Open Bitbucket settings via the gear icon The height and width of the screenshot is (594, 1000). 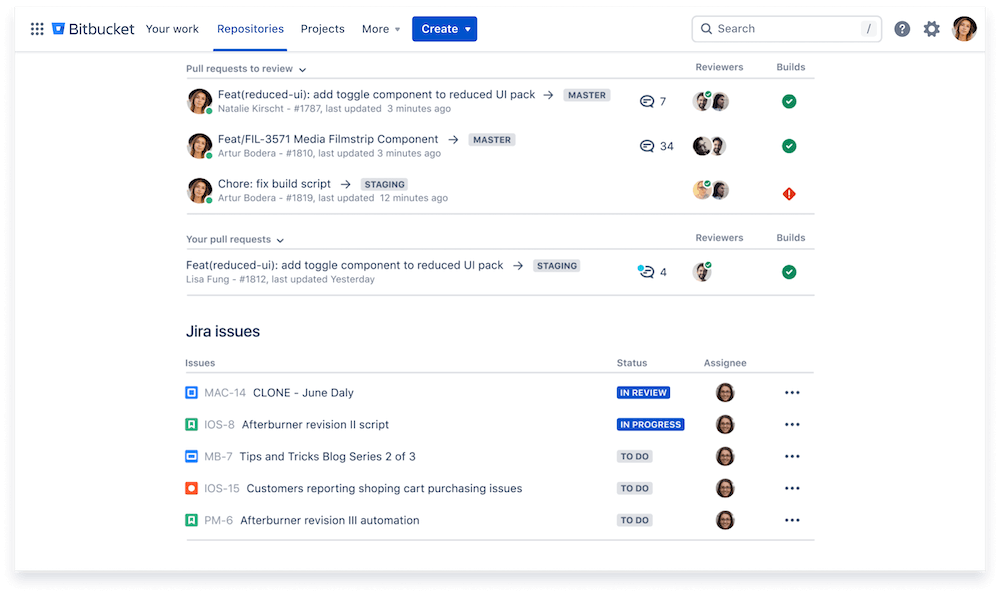click(x=931, y=28)
